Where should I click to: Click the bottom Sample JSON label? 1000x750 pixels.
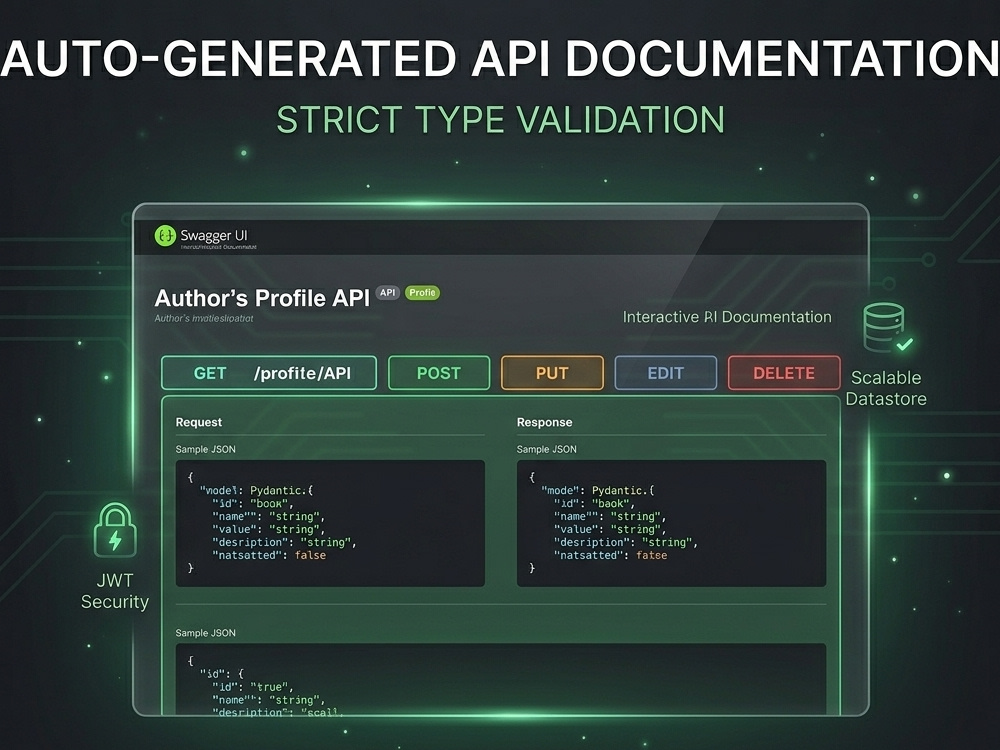click(x=205, y=633)
